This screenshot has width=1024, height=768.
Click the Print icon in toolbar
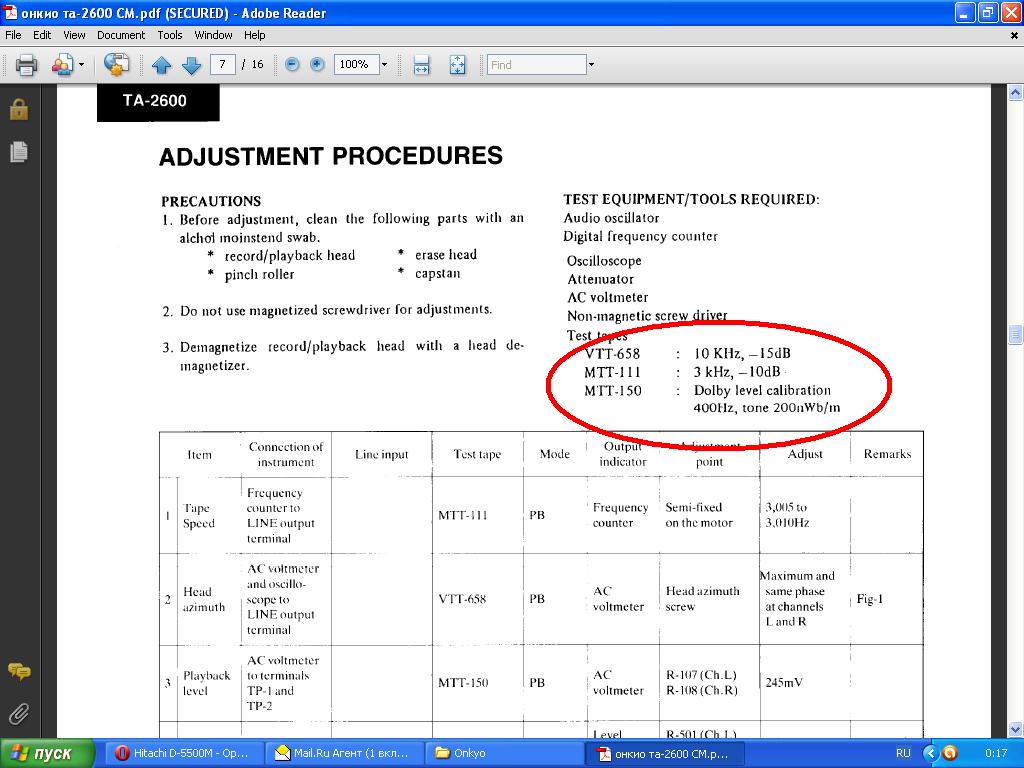point(26,65)
